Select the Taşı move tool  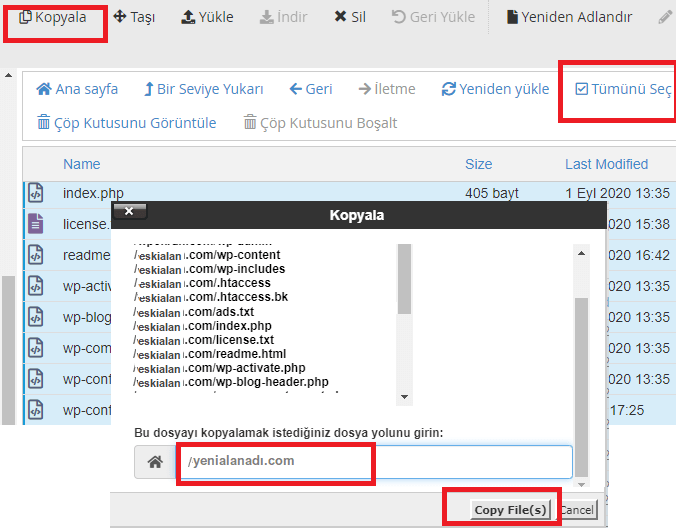(134, 17)
